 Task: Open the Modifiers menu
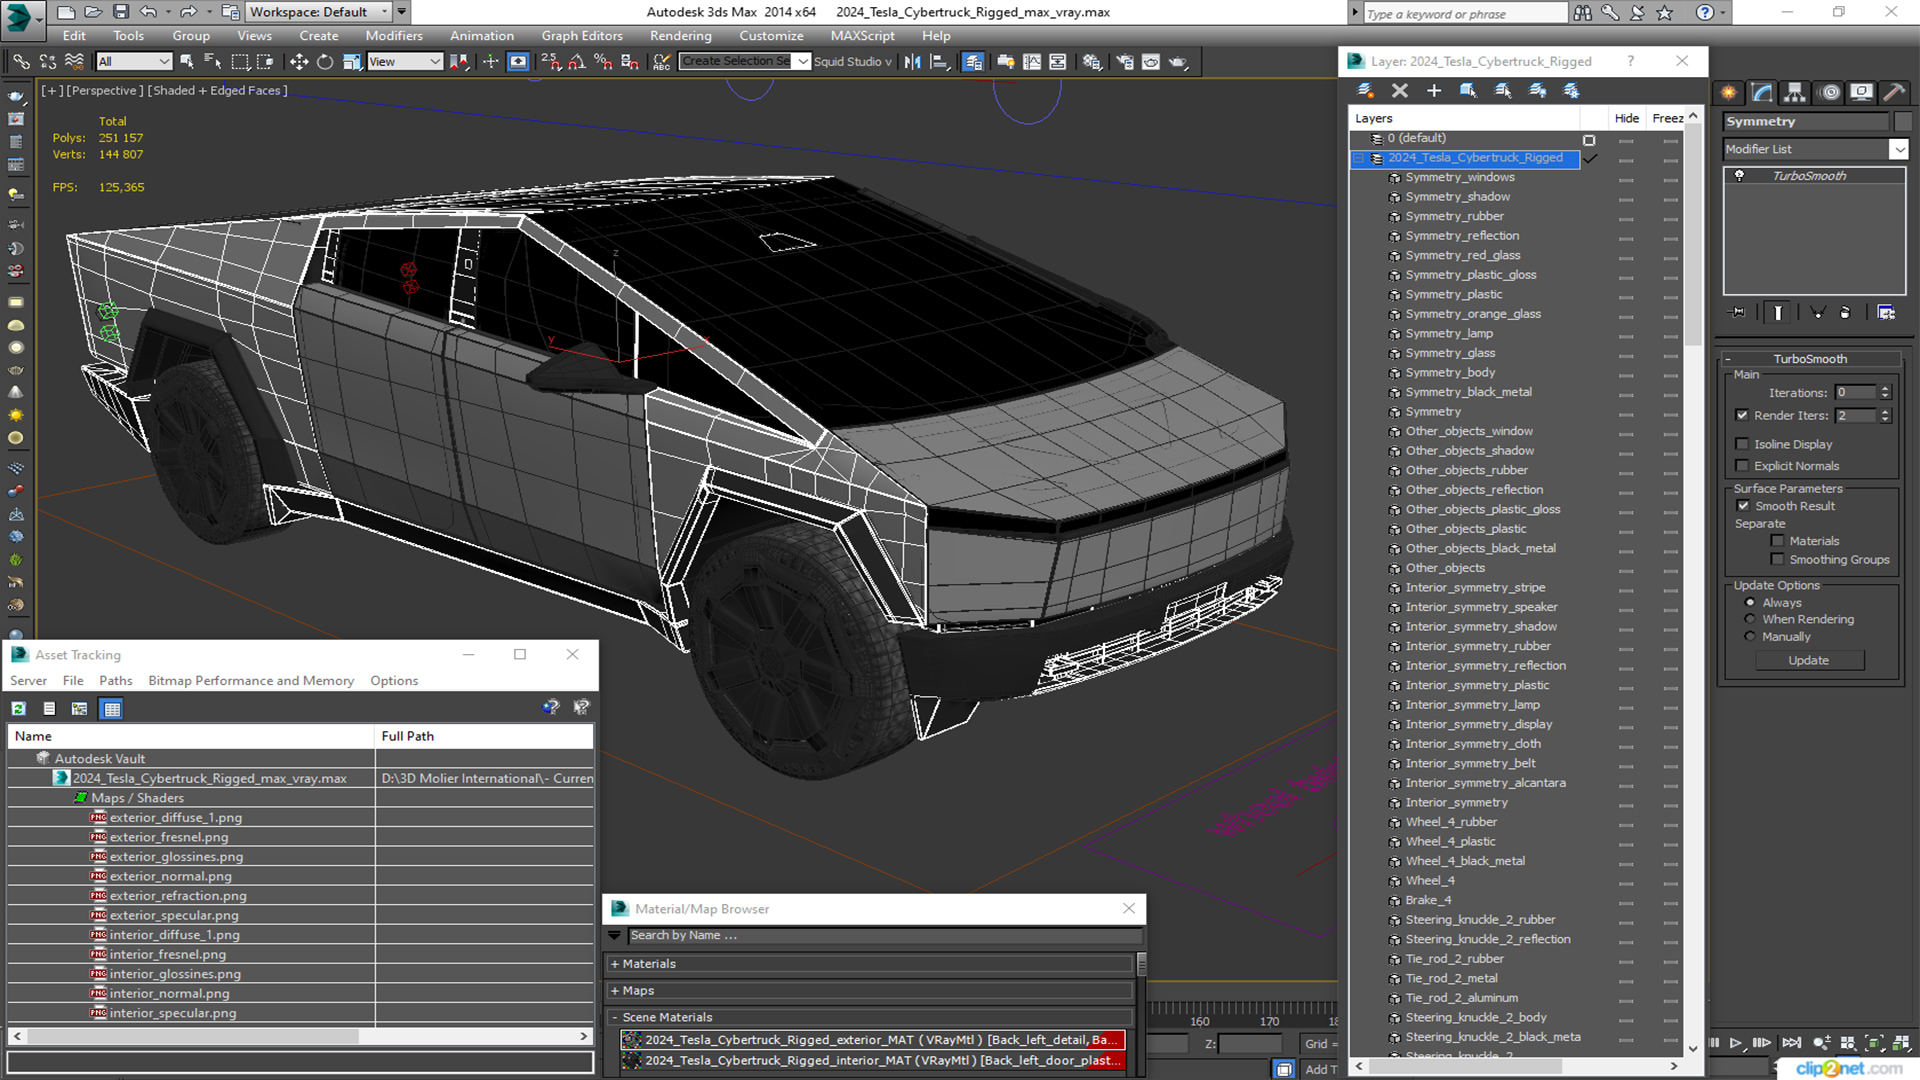point(393,36)
